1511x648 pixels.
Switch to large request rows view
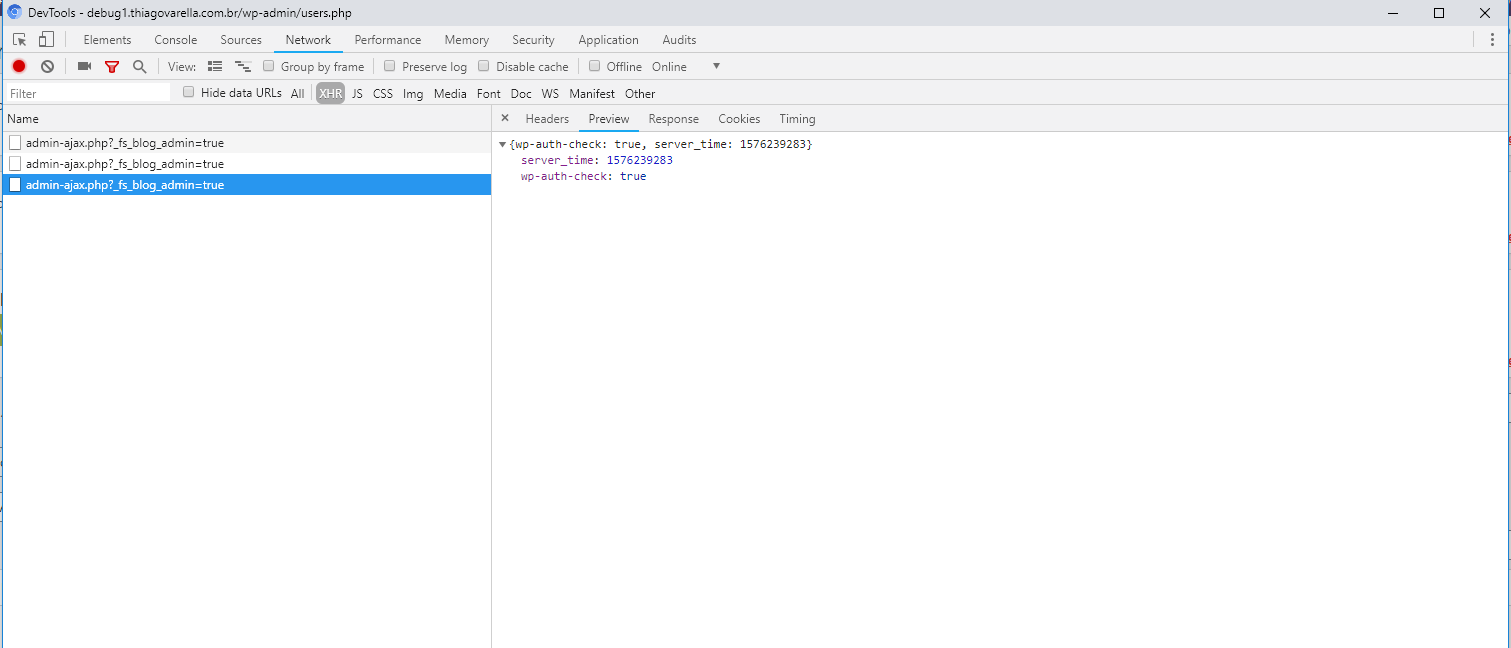[215, 66]
